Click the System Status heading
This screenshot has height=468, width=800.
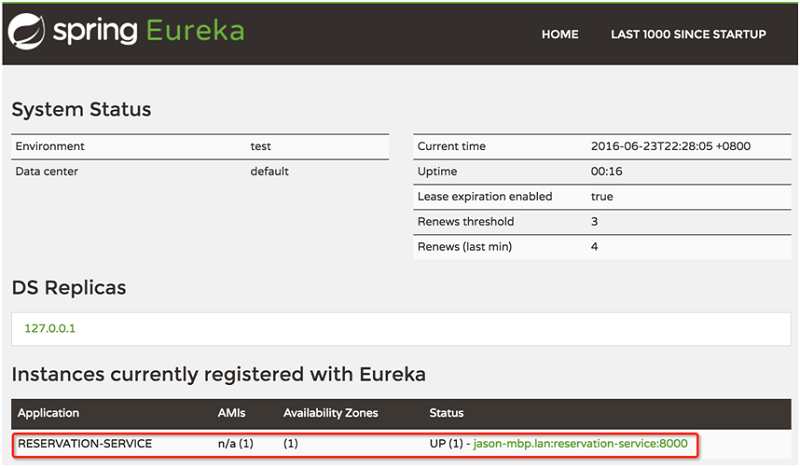[x=81, y=109]
